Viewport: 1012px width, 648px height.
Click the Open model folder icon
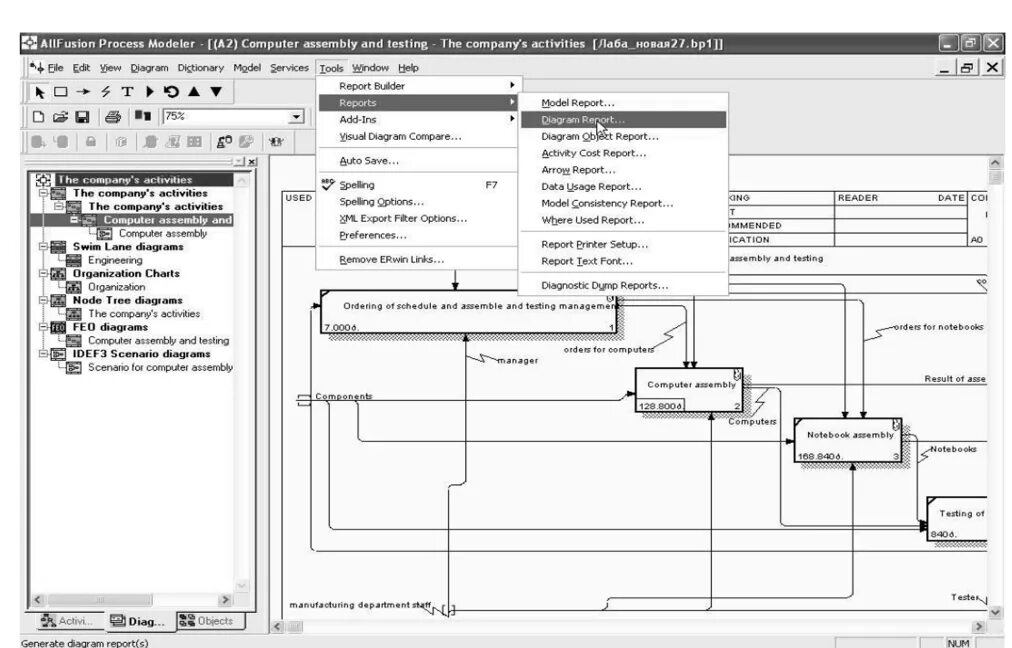pos(60,117)
